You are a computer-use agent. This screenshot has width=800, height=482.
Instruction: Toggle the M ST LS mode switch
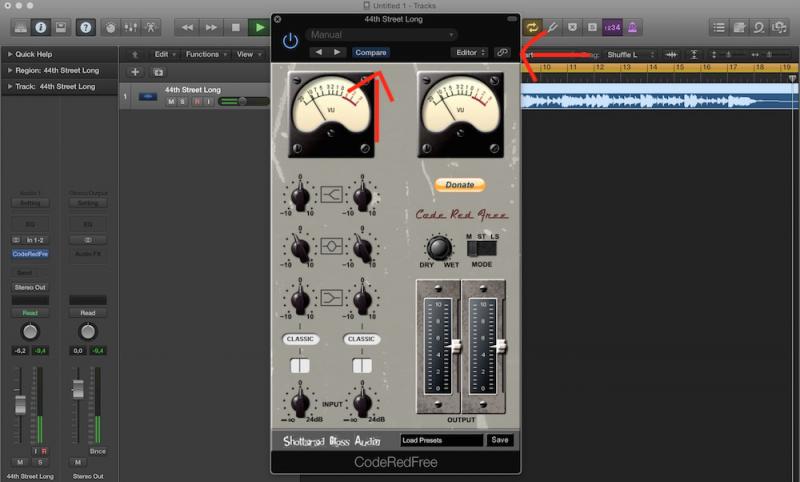481,249
